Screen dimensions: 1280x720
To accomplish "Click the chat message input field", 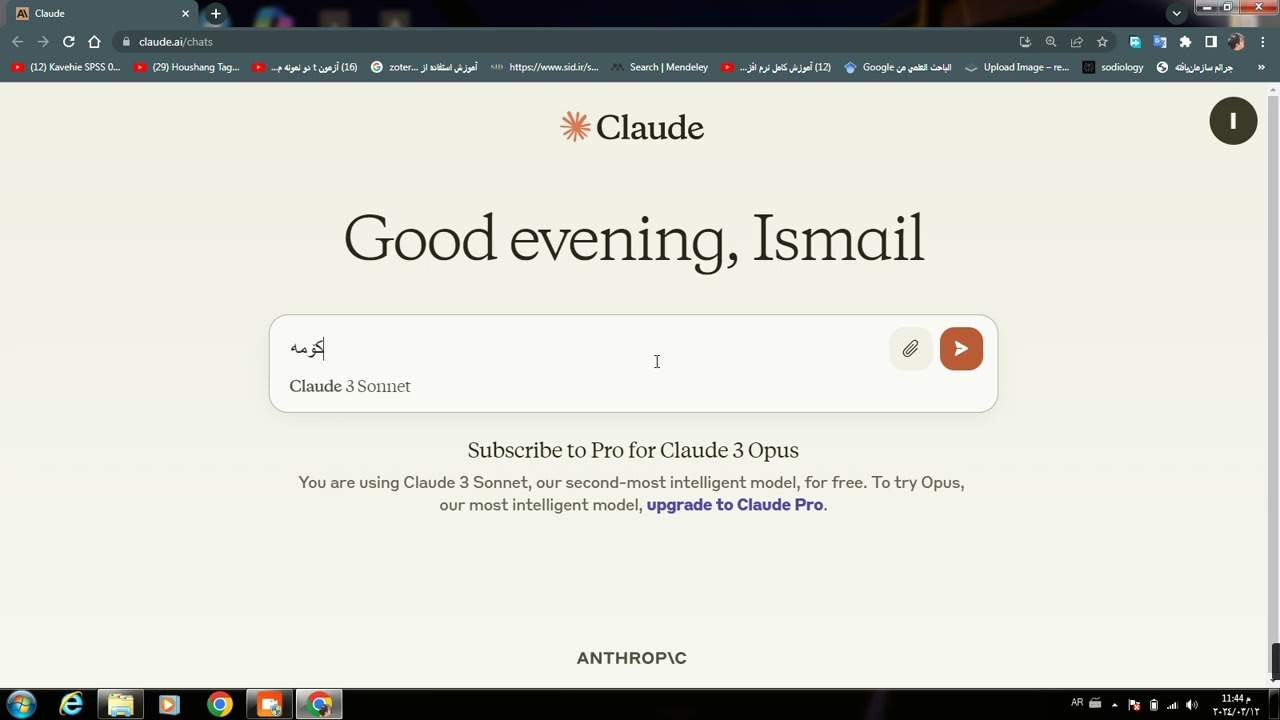I will pos(586,348).
